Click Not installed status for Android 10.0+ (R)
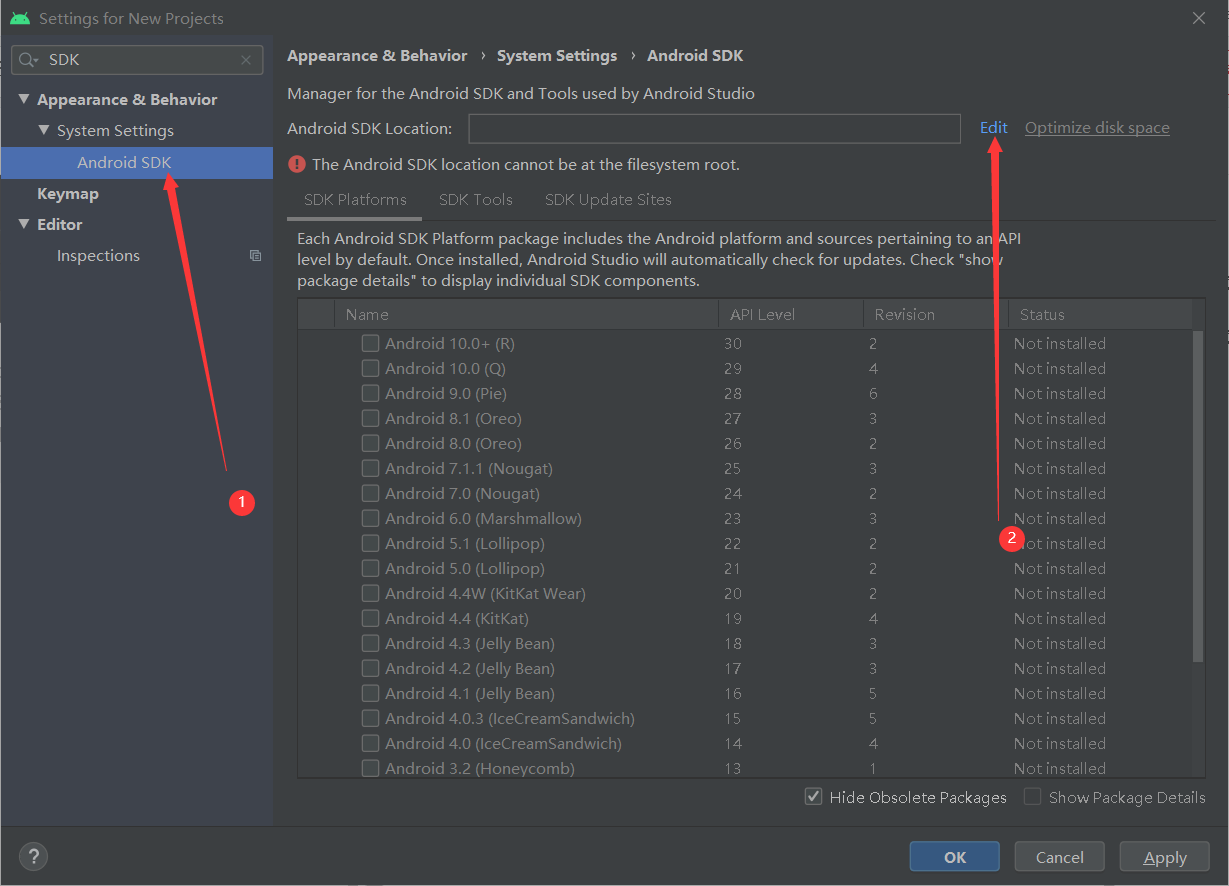This screenshot has height=886, width=1229. click(x=1059, y=343)
